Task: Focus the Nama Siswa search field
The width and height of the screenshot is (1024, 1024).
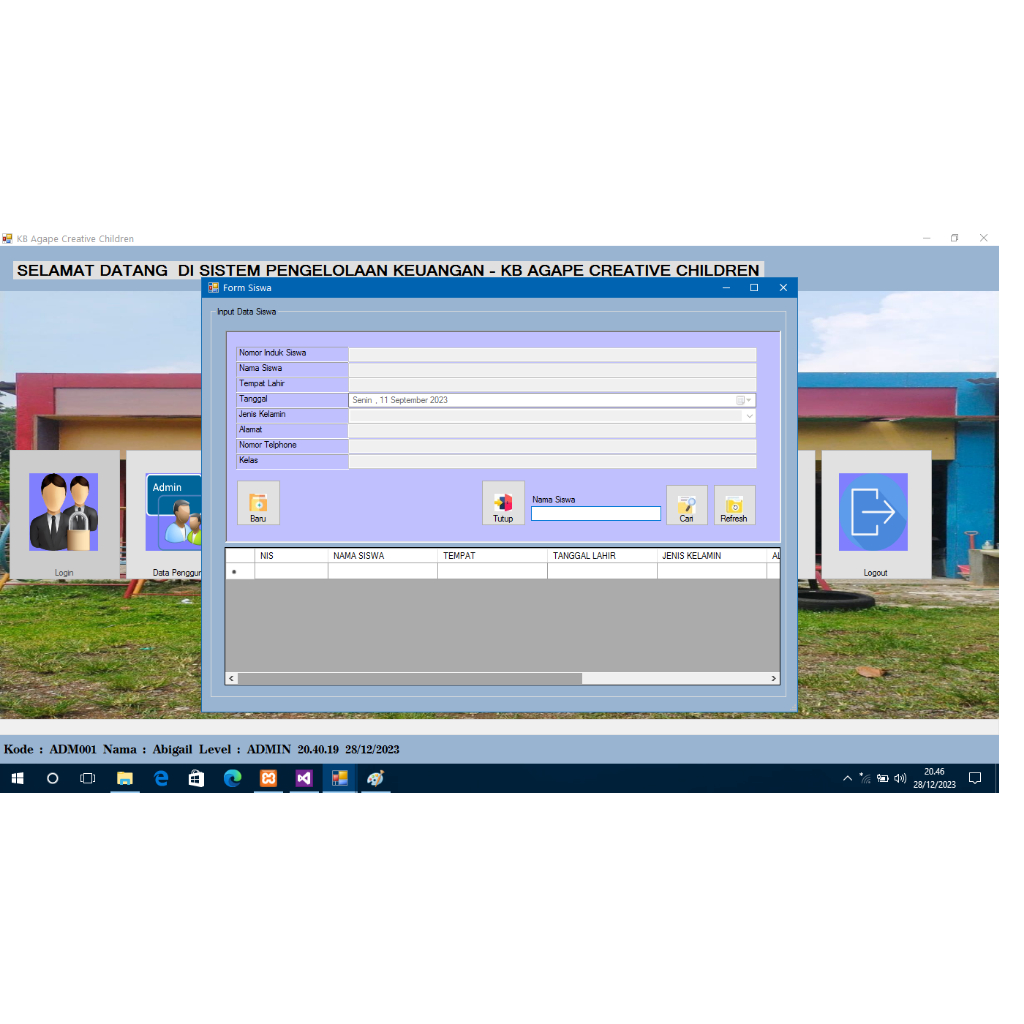Action: (x=596, y=514)
